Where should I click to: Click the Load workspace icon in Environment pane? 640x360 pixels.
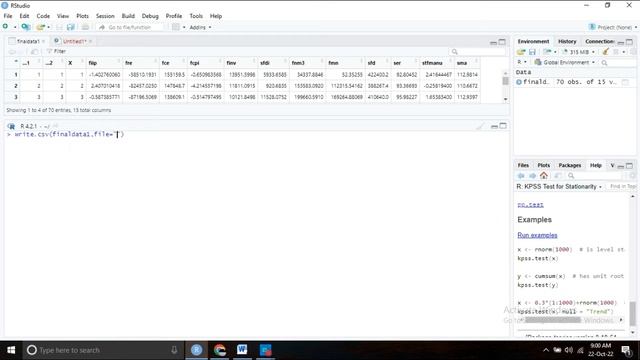521,52
